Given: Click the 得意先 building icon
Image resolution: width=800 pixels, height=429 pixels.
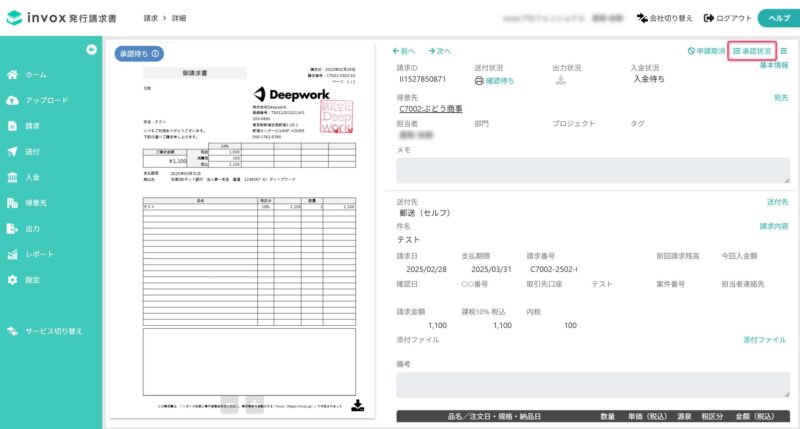Looking at the screenshot, I should coord(12,203).
